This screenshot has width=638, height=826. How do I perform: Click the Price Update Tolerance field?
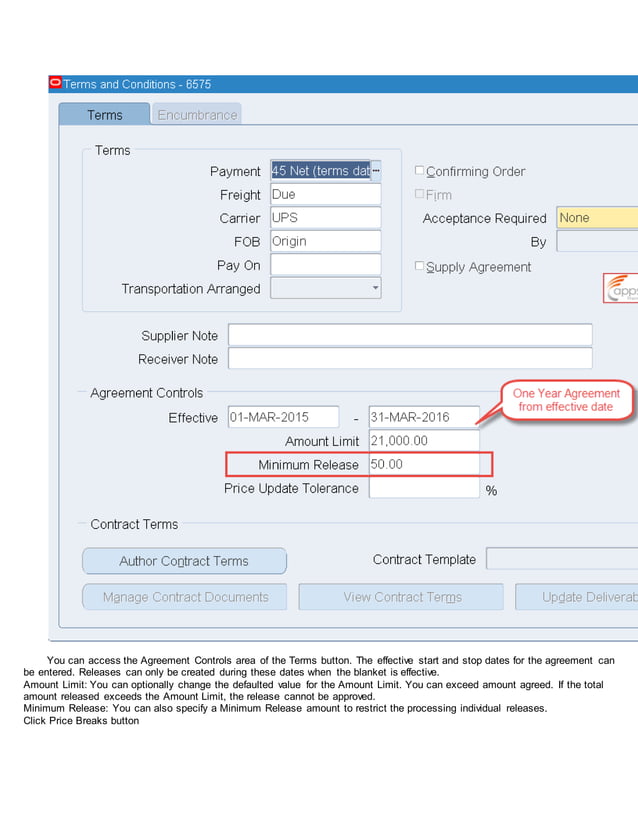pyautogui.click(x=424, y=488)
